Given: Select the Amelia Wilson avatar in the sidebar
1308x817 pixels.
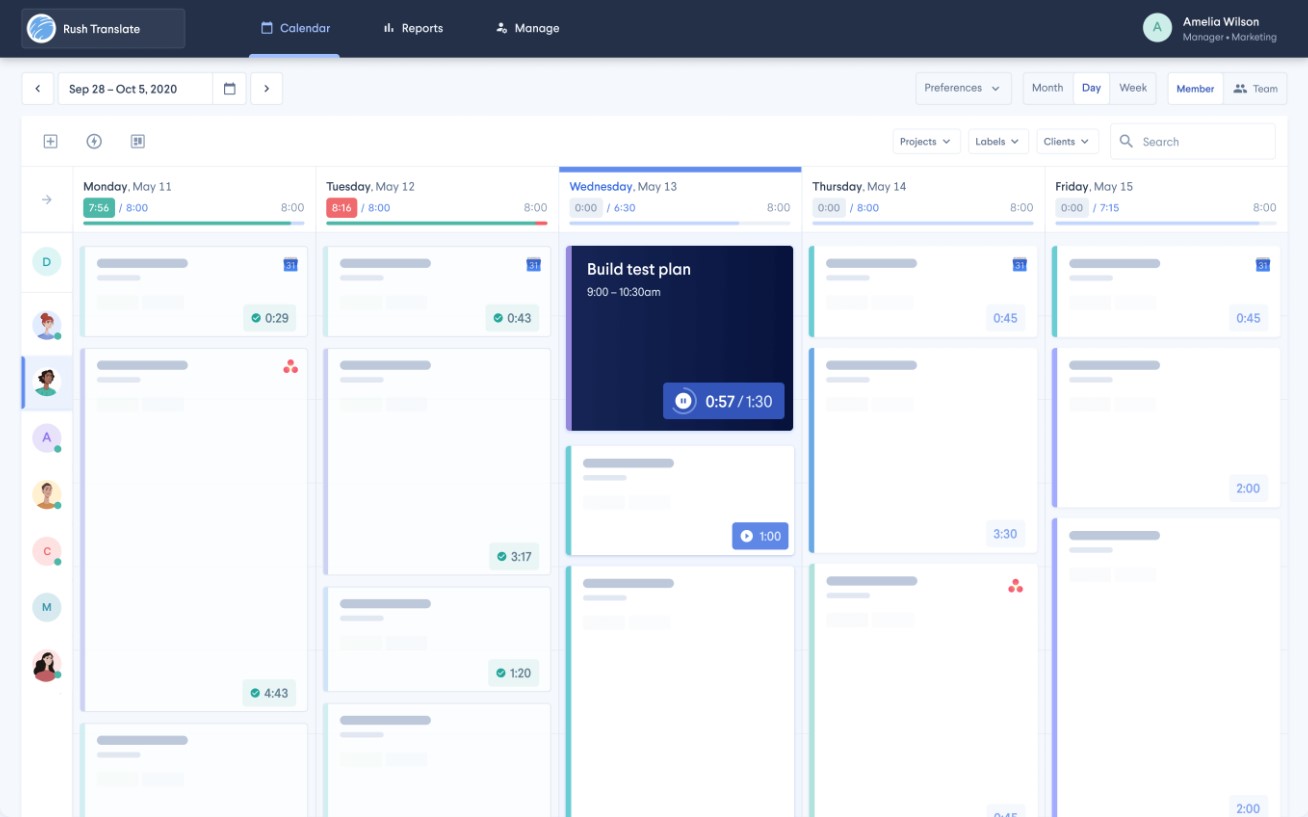Looking at the screenshot, I should 46,438.
